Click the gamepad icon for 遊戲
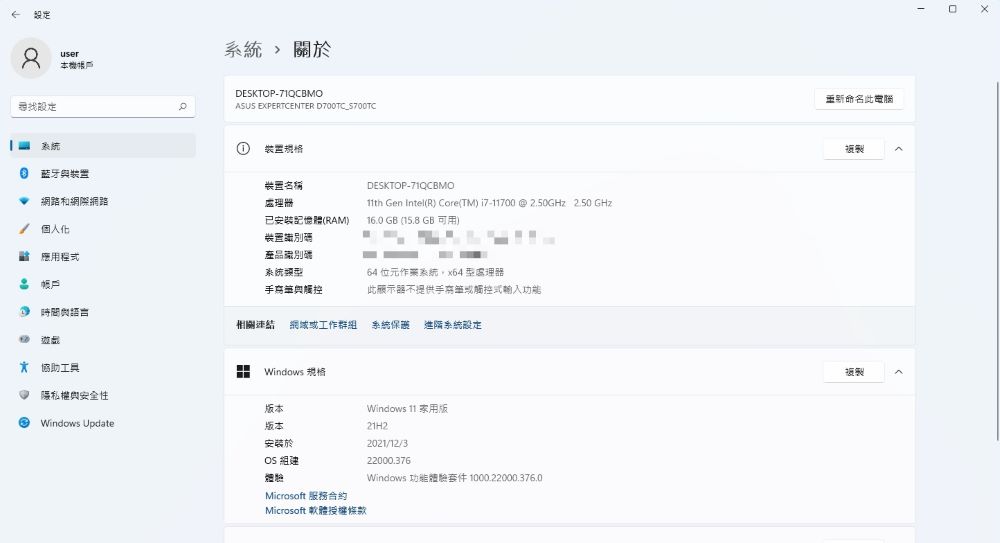Screen dimensions: 1000x543 click(x=24, y=339)
